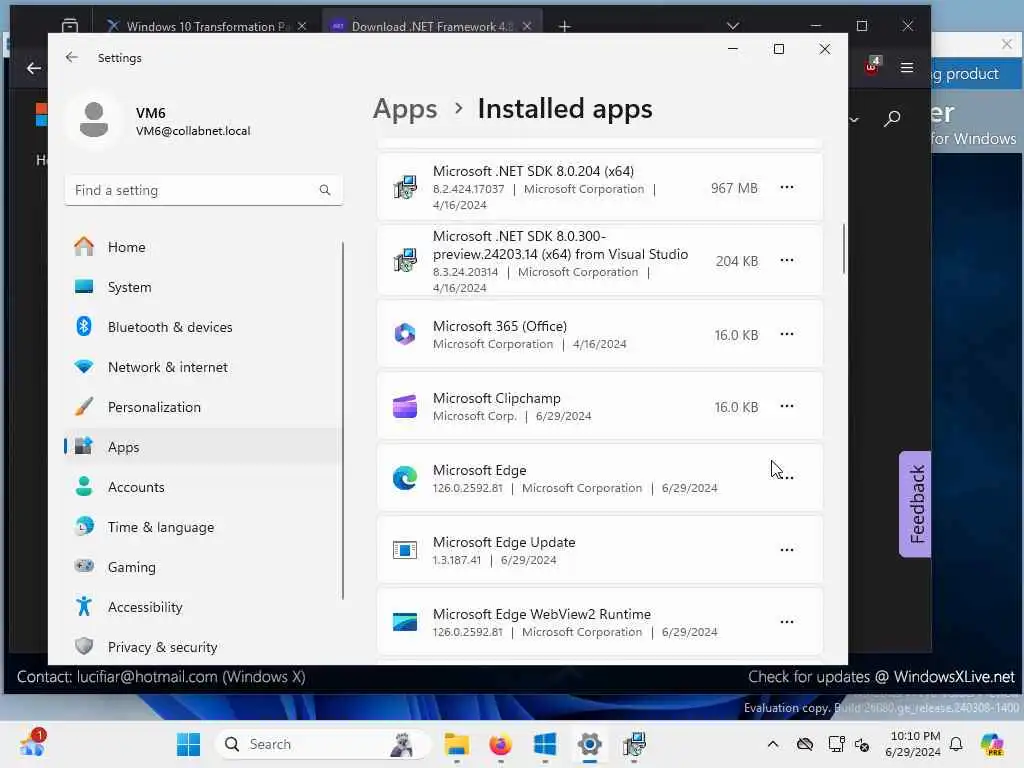This screenshot has height=768, width=1024.
Task: Click the Installed apps list scrollbar
Action: [x=844, y=249]
